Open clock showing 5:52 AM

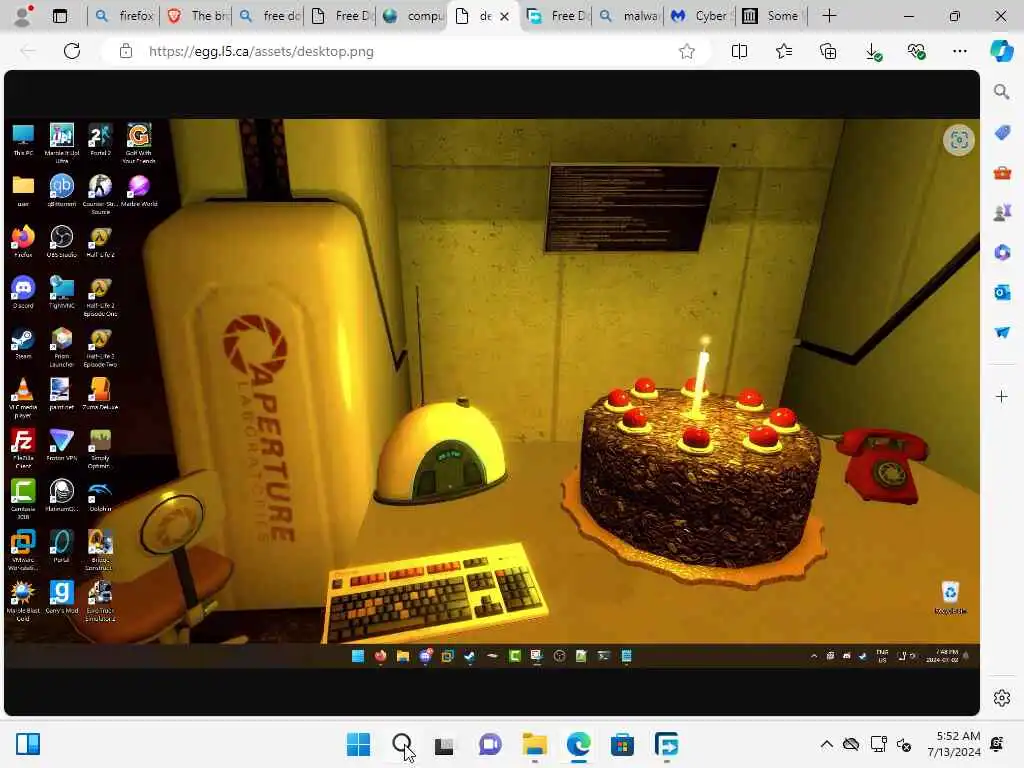tap(953, 744)
